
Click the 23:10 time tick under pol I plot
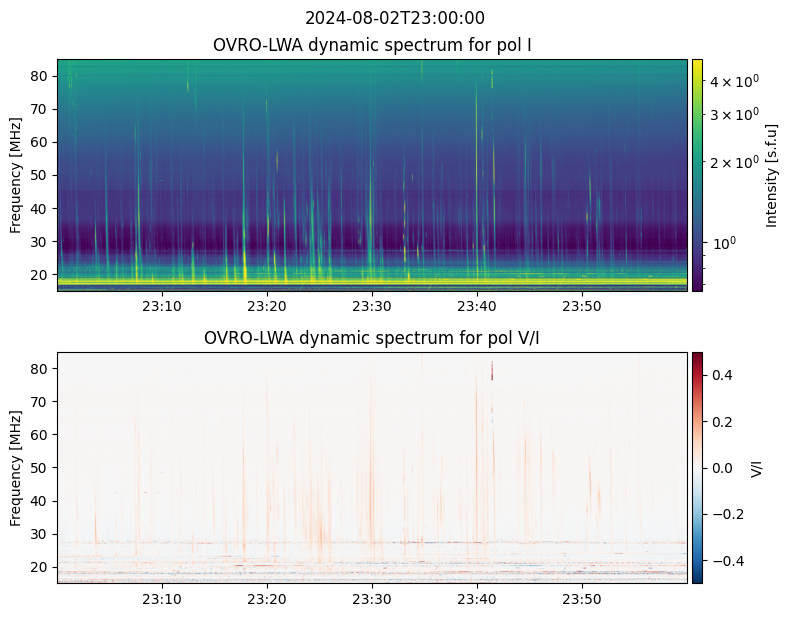(162, 306)
